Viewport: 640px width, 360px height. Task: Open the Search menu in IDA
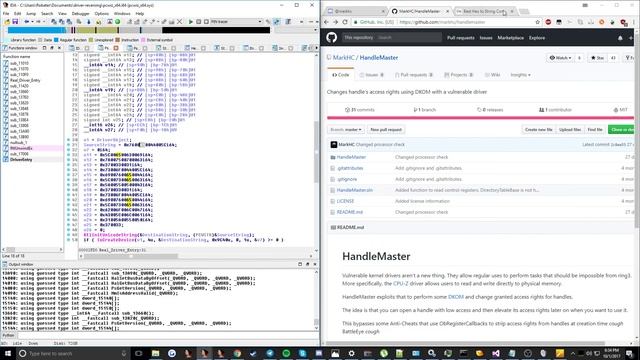[47, 13]
